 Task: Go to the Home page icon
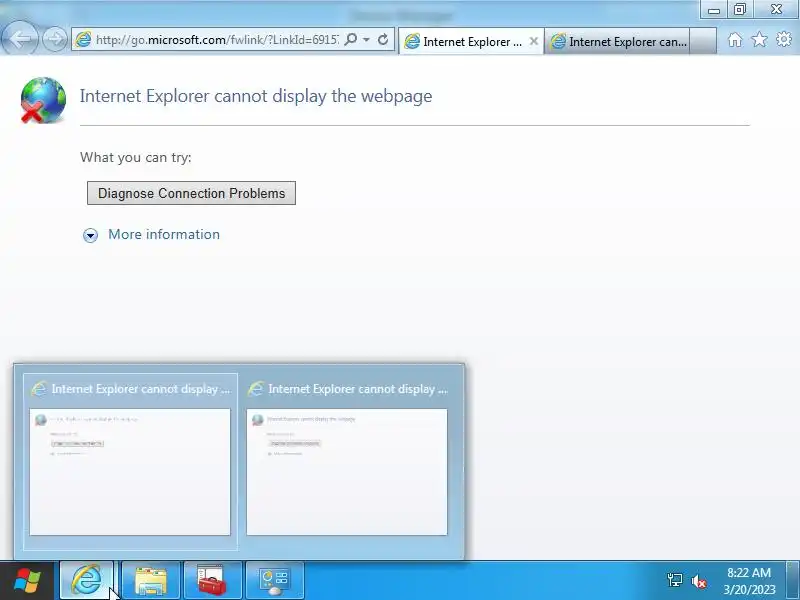pos(735,40)
